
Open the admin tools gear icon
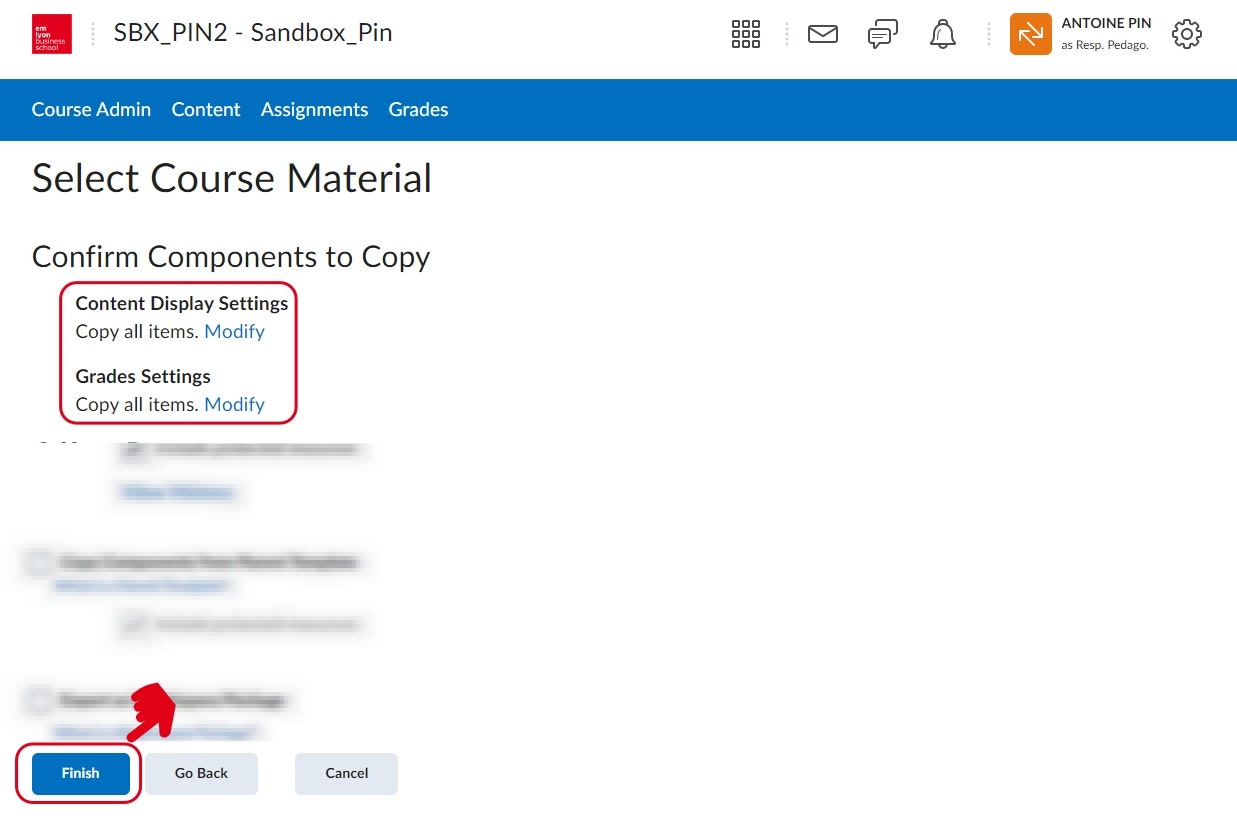coord(1186,34)
